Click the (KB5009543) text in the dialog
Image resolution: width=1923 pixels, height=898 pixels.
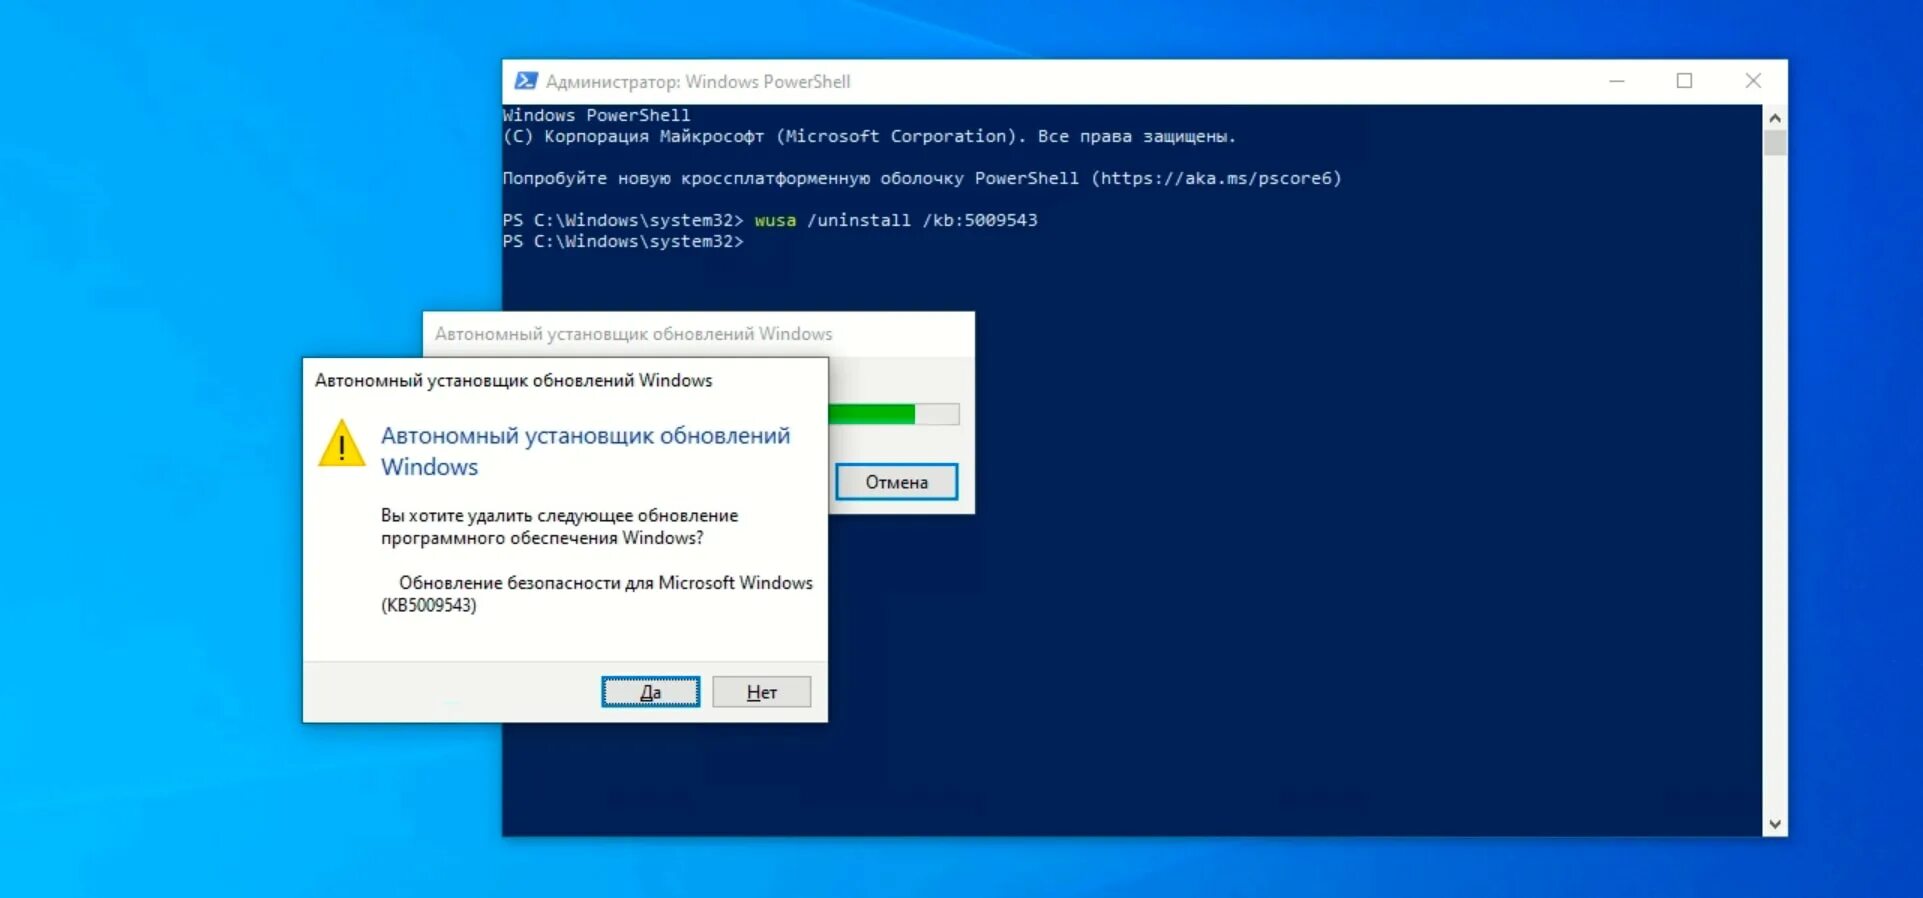point(429,605)
